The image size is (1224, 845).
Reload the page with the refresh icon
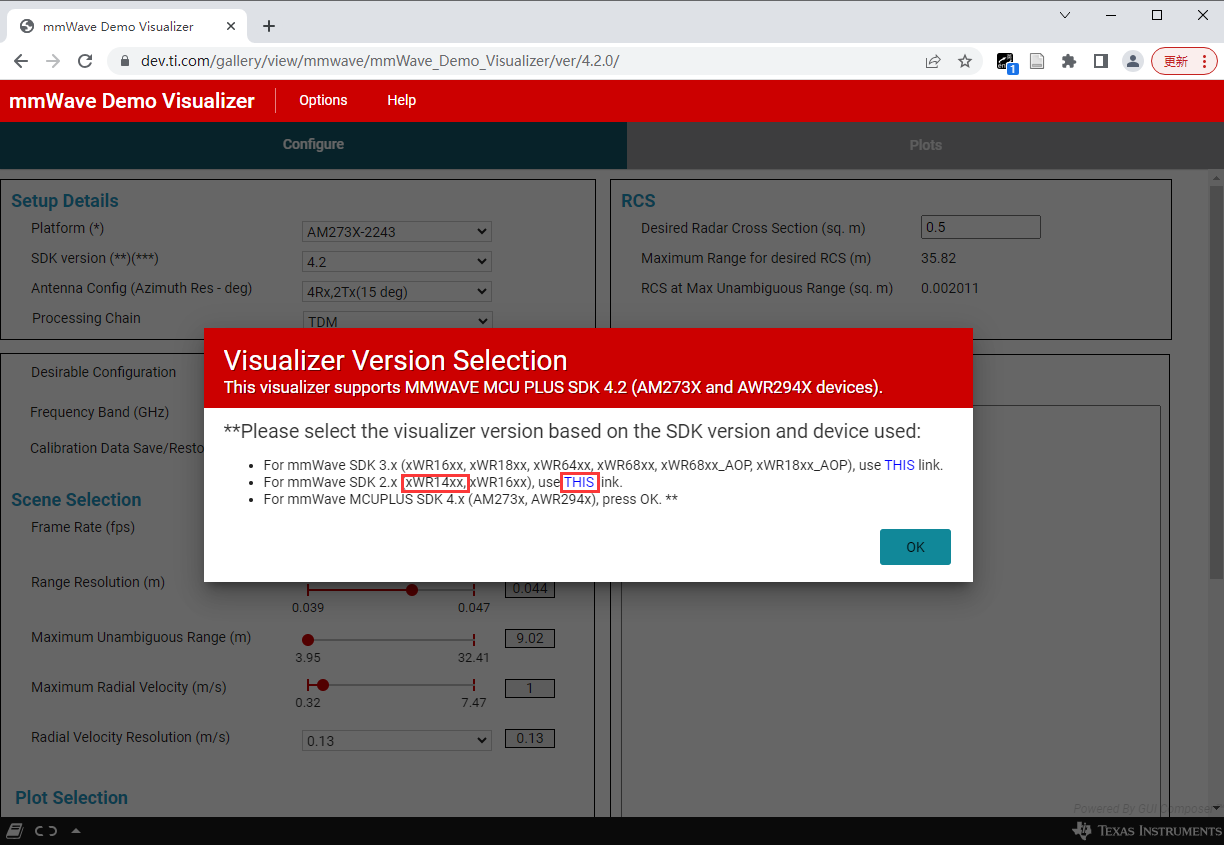coord(85,61)
